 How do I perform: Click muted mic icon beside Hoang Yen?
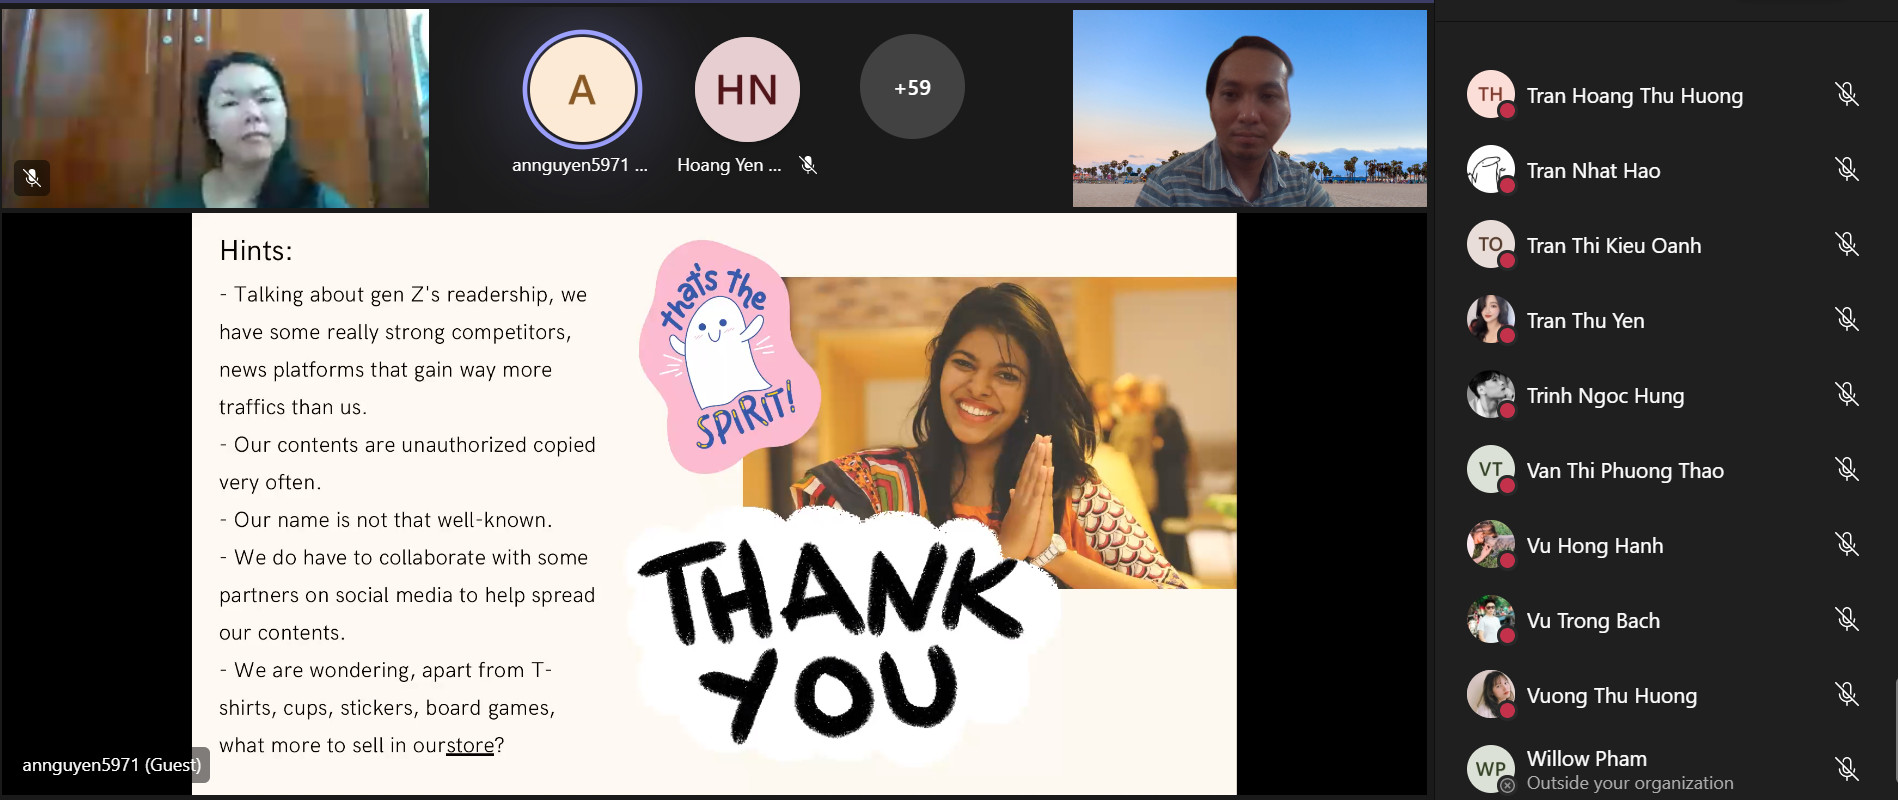[x=808, y=165]
